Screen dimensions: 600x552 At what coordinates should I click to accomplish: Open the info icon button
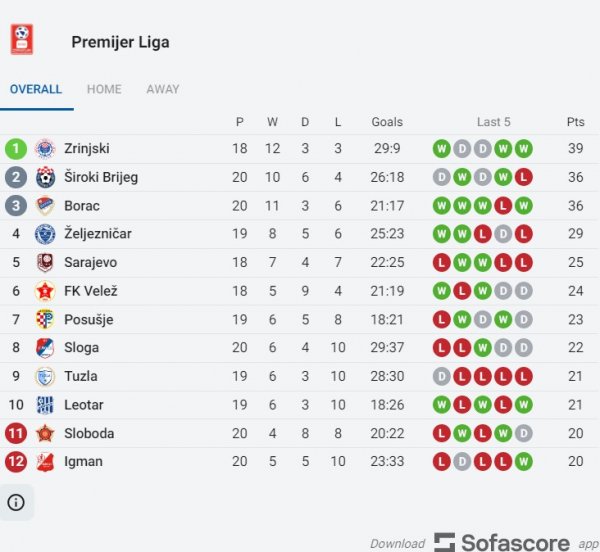[x=16, y=502]
